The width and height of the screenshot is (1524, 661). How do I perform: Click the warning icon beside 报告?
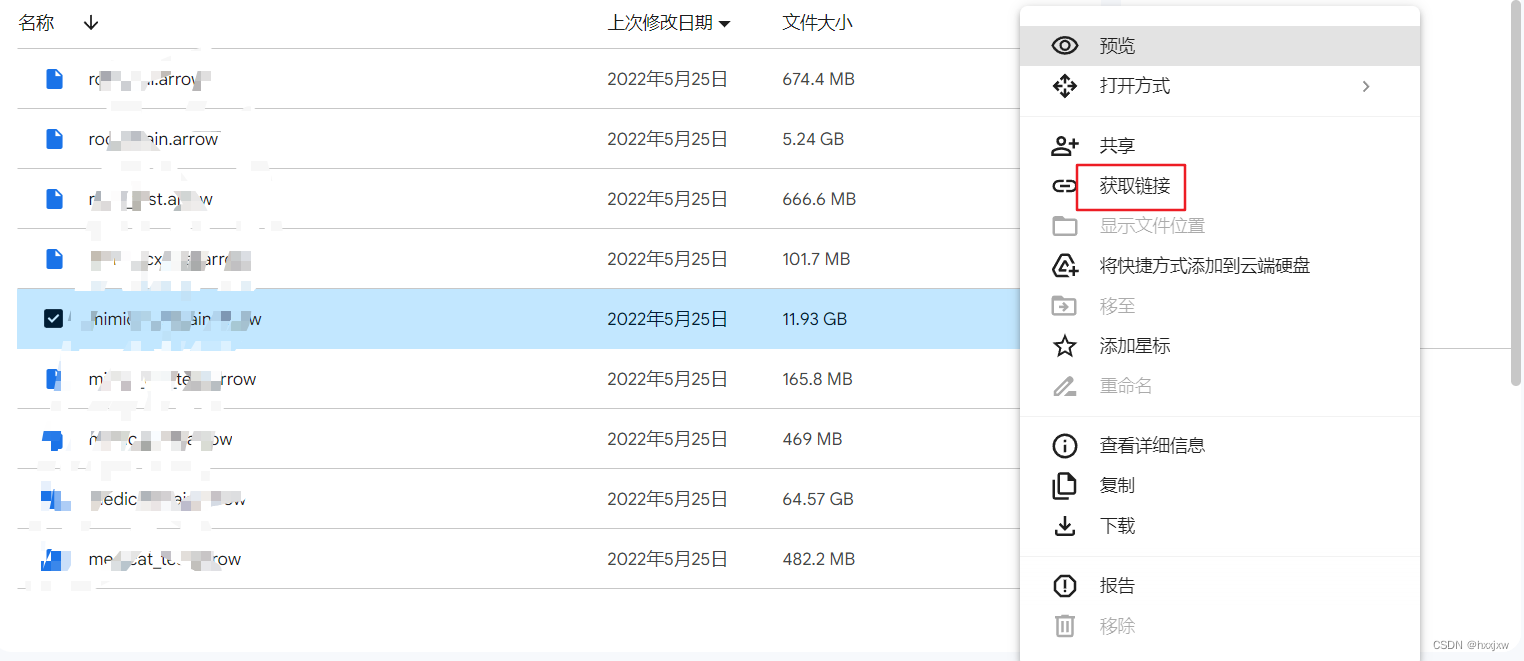pyautogui.click(x=1065, y=585)
